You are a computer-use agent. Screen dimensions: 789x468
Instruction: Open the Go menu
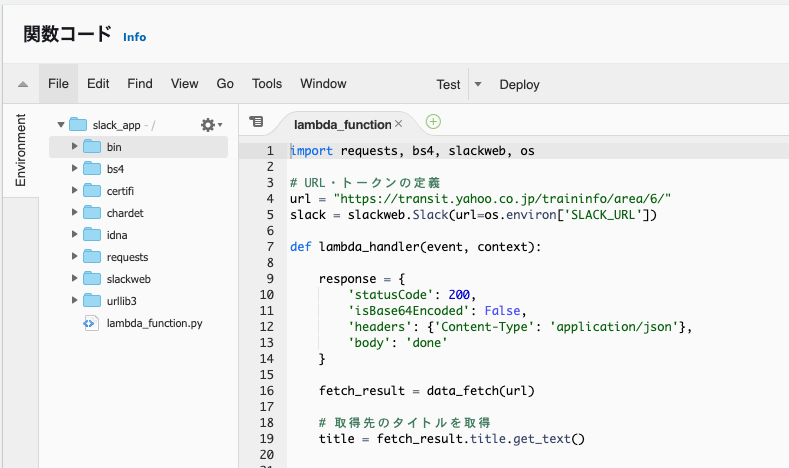tap(225, 84)
